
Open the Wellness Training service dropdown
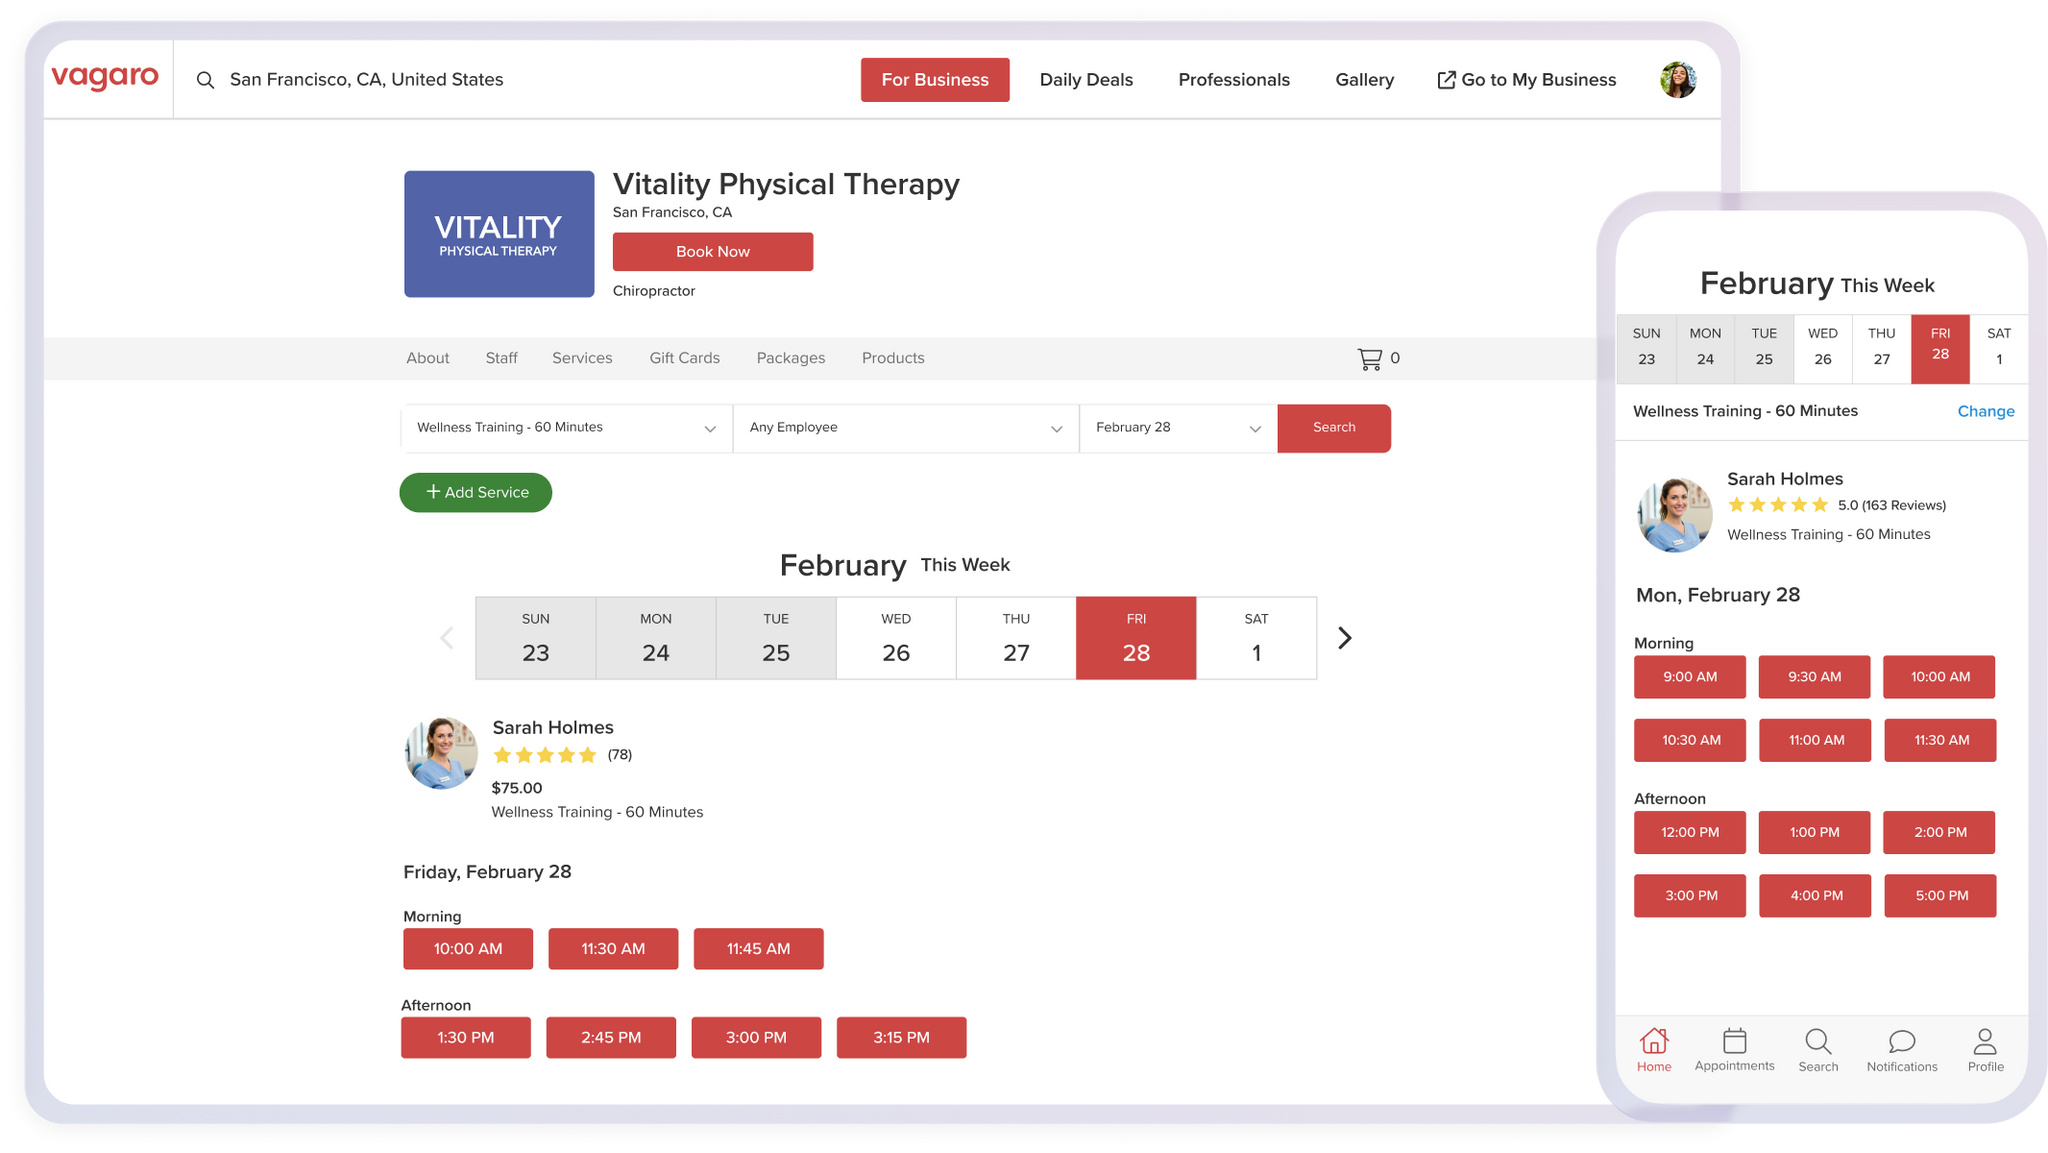[x=567, y=428]
